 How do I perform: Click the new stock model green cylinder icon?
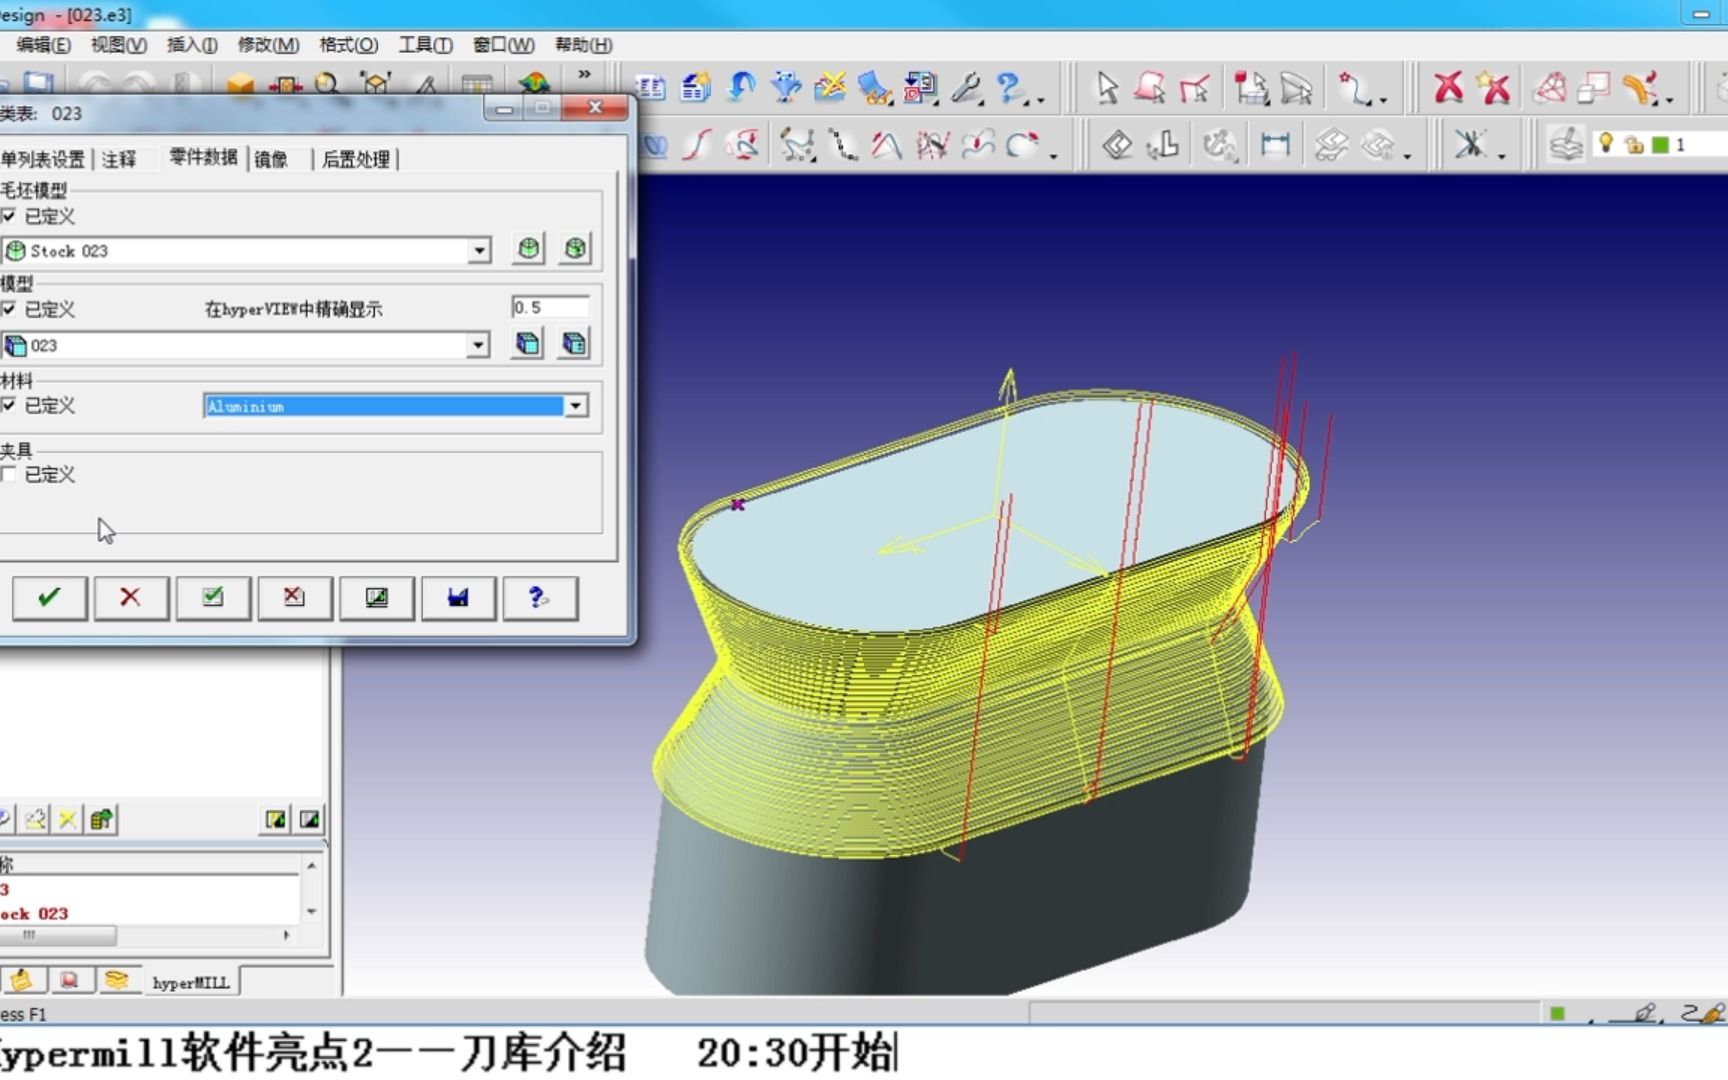528,249
